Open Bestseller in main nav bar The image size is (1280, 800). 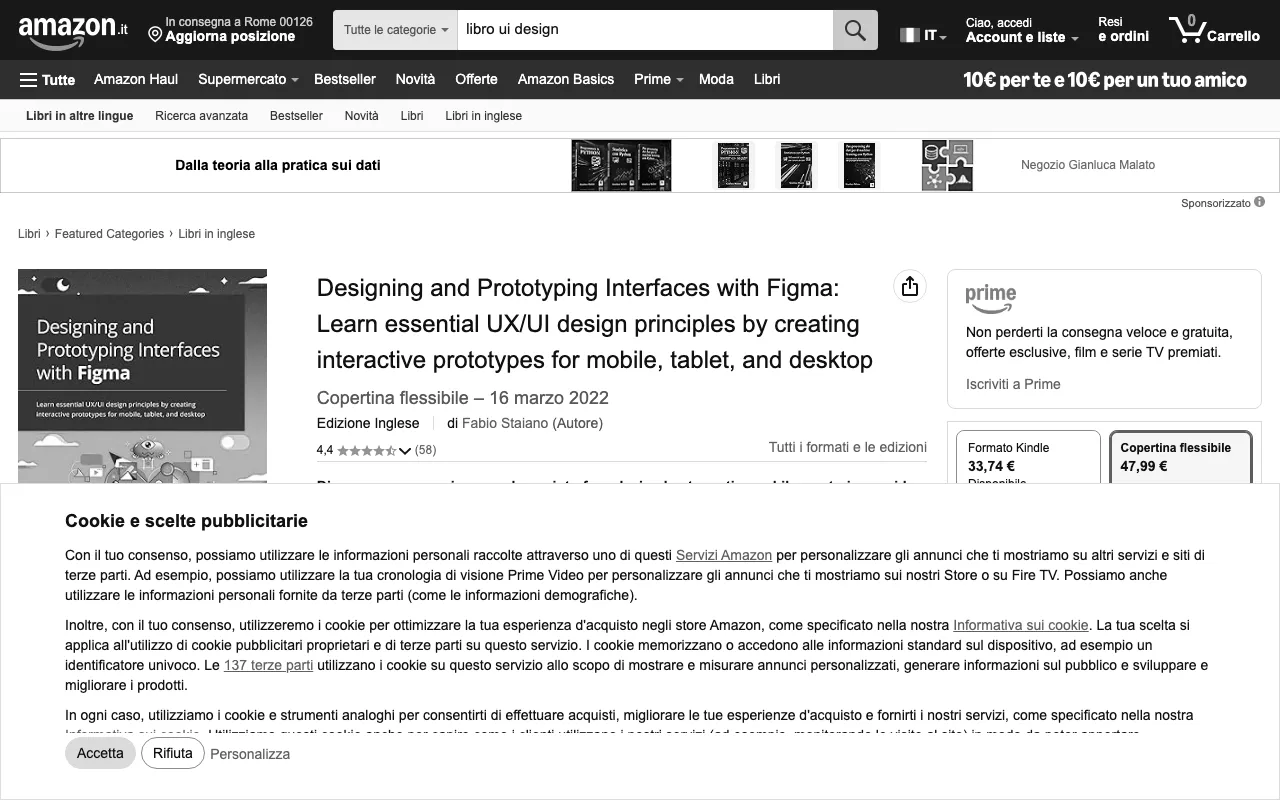pos(345,79)
